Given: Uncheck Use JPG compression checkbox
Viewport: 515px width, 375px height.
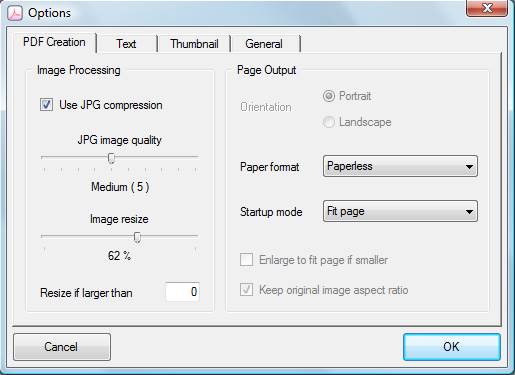Looking at the screenshot, I should (x=46, y=105).
